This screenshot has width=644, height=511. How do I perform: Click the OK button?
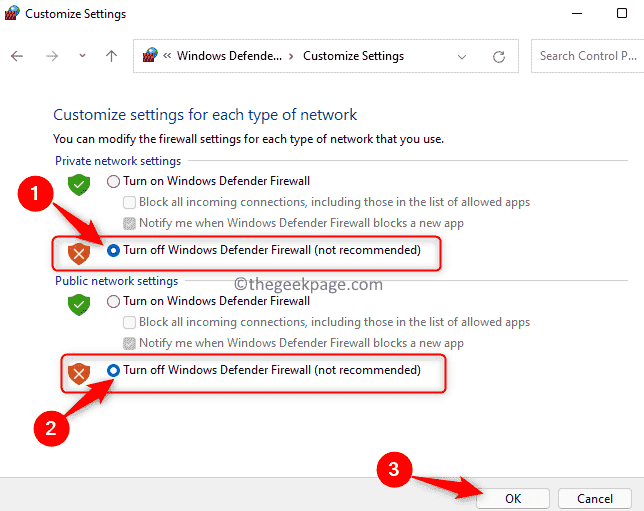click(512, 497)
